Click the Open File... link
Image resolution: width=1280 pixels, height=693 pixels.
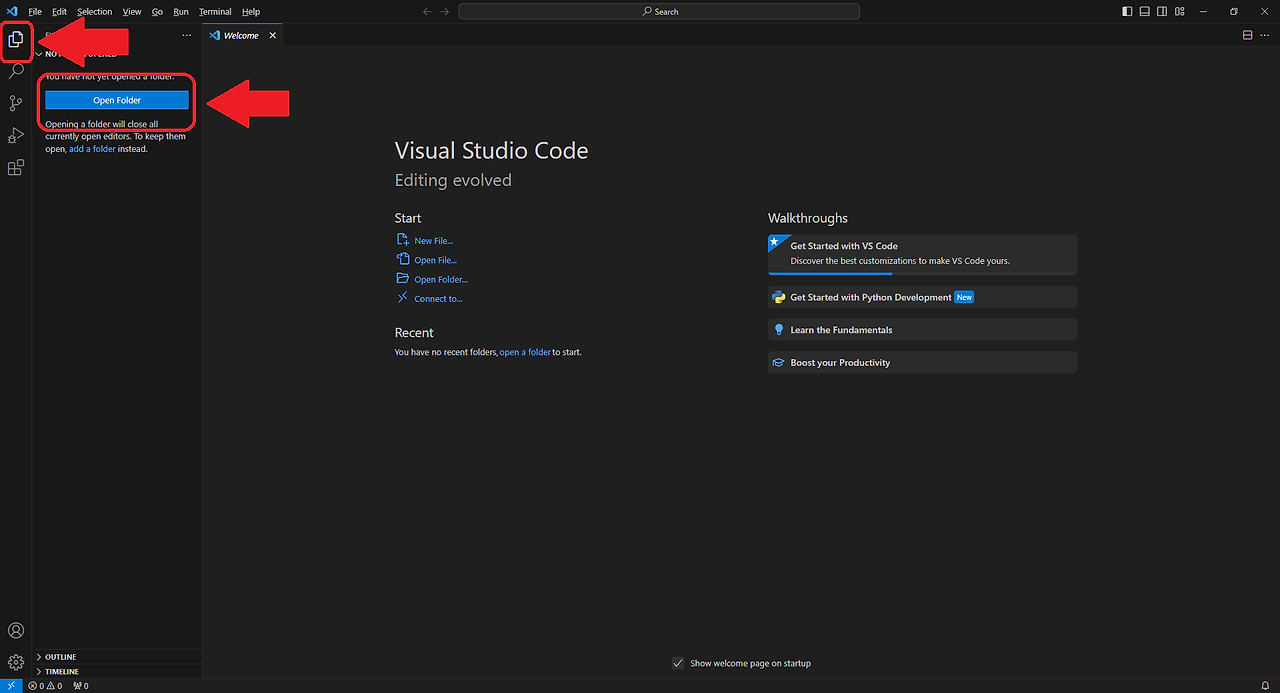[436, 260]
